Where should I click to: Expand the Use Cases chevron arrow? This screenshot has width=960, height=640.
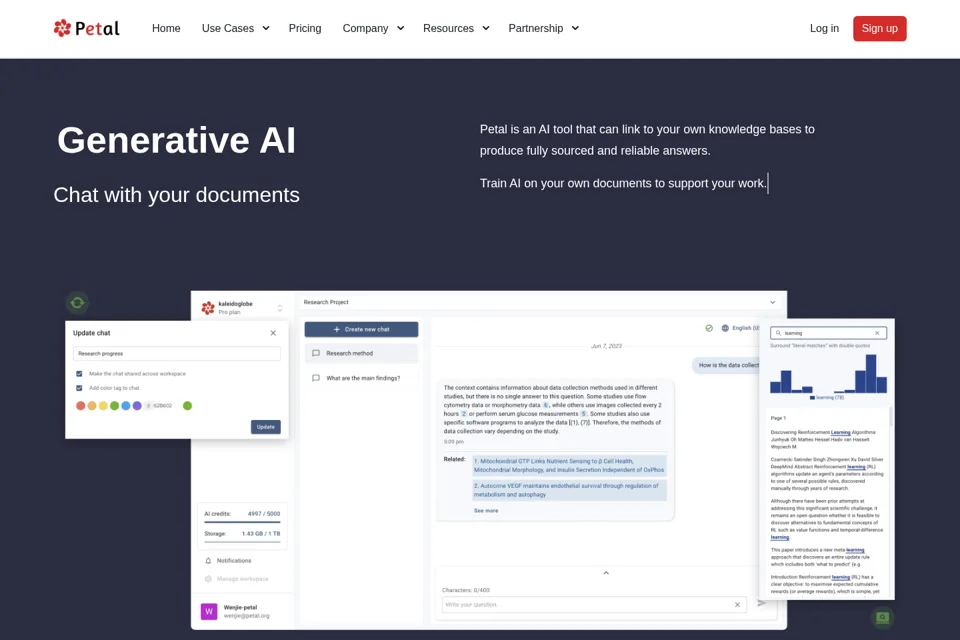266,28
